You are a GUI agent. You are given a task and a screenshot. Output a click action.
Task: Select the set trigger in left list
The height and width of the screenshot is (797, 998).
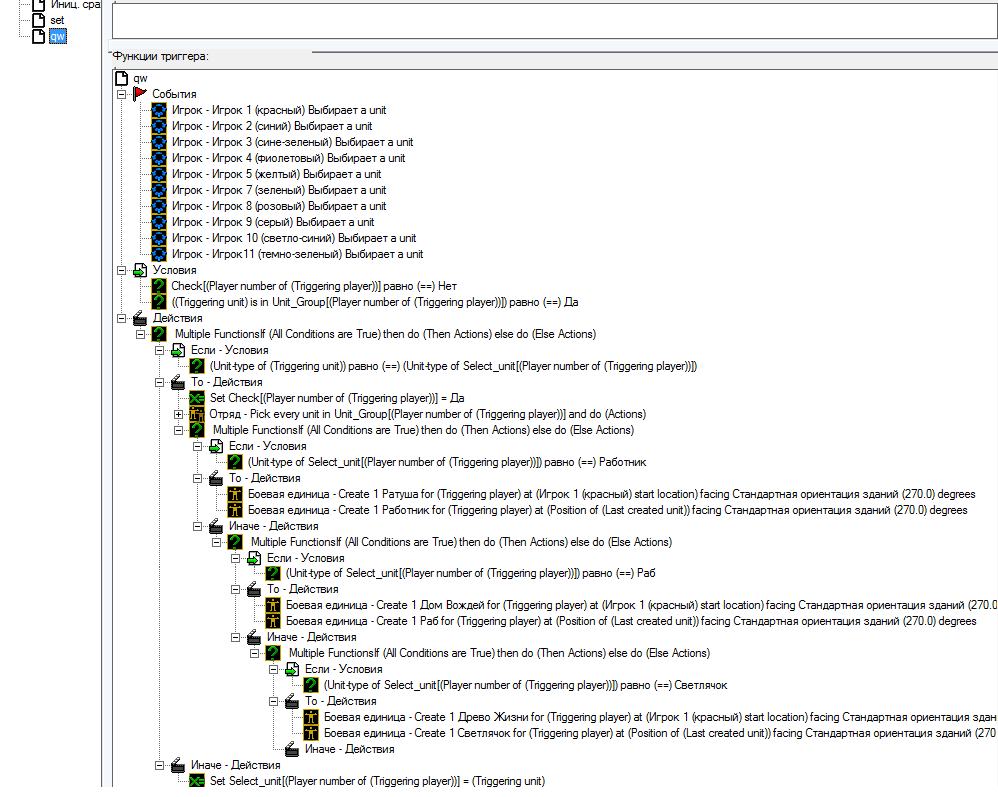(57, 20)
